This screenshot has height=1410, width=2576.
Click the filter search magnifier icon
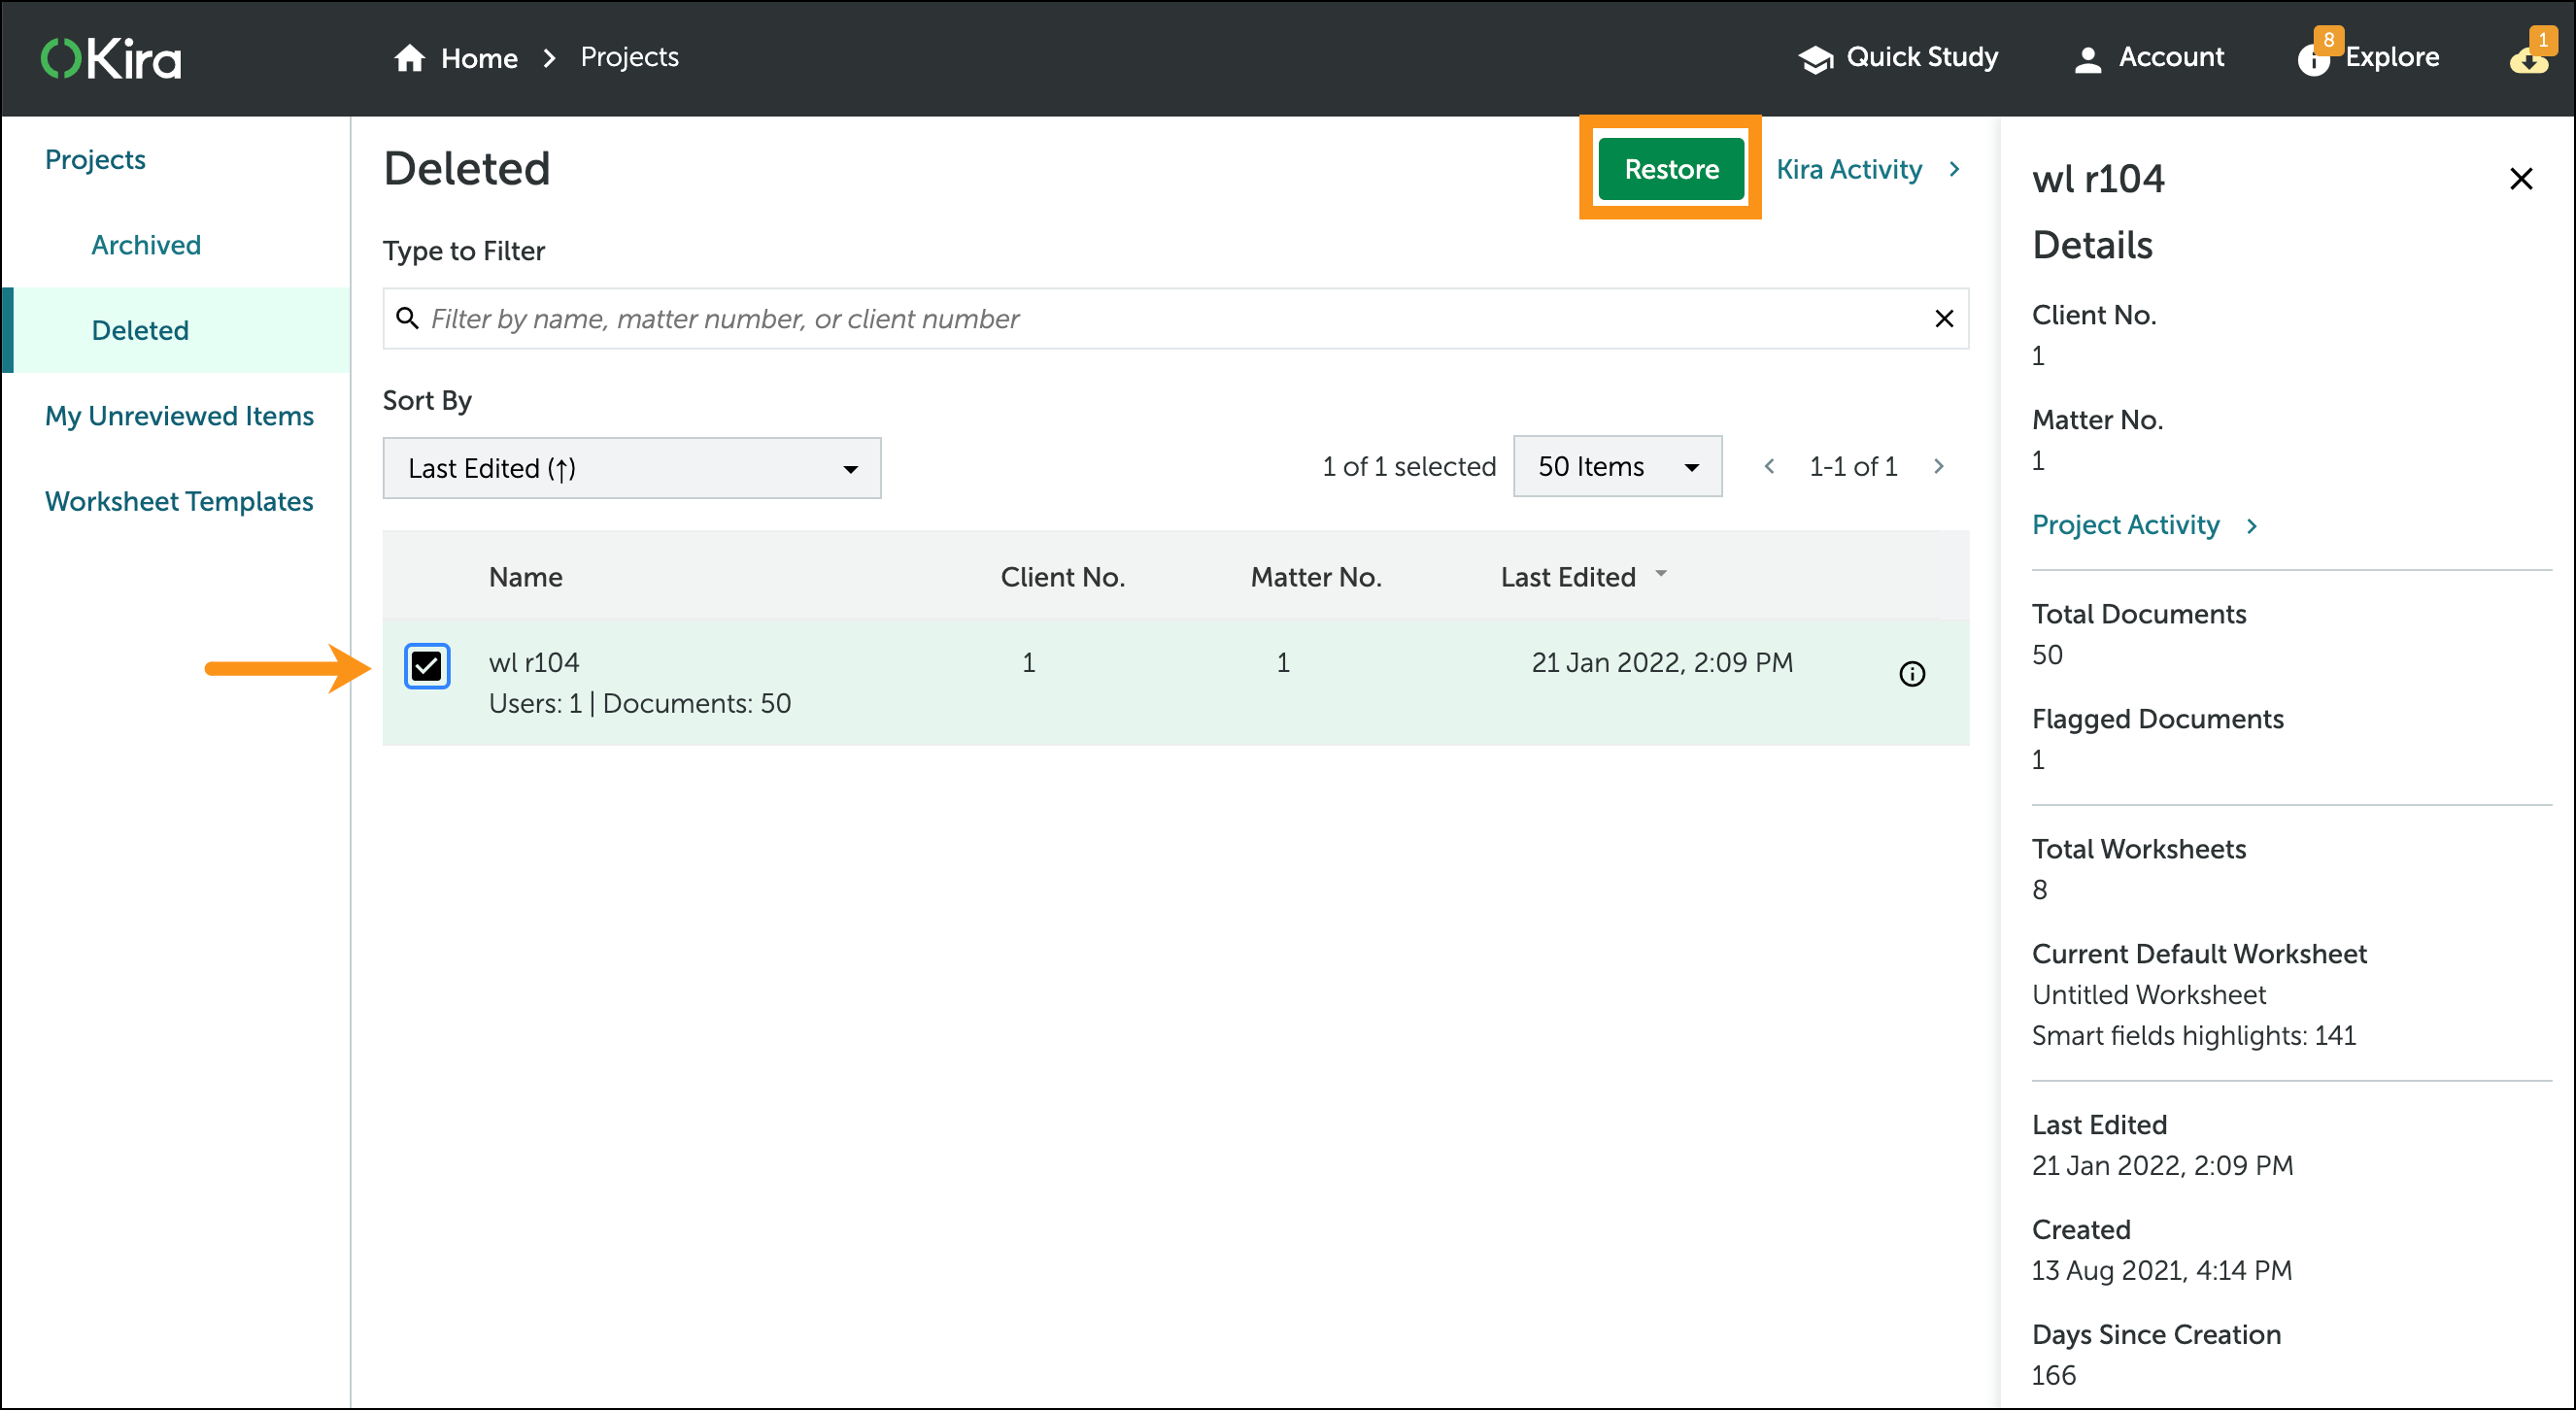(407, 318)
